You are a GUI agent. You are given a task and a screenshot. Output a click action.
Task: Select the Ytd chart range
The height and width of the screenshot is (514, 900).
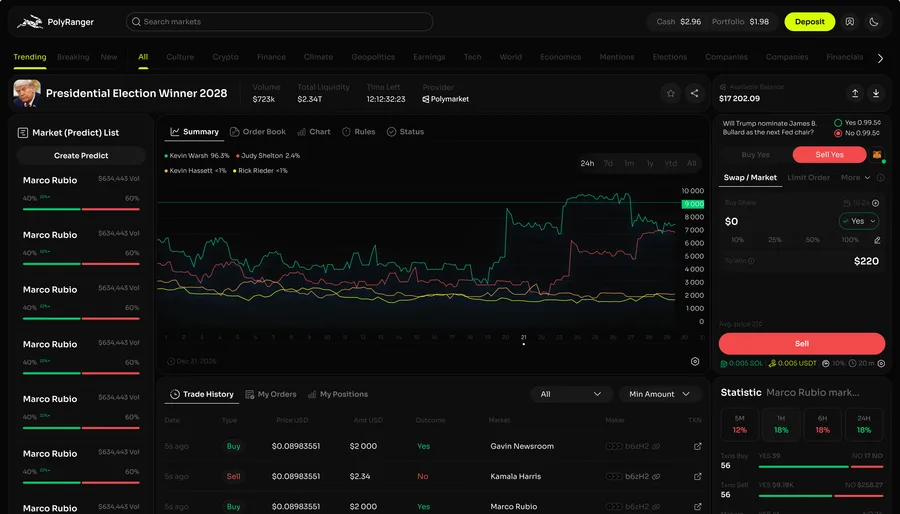[x=670, y=163]
